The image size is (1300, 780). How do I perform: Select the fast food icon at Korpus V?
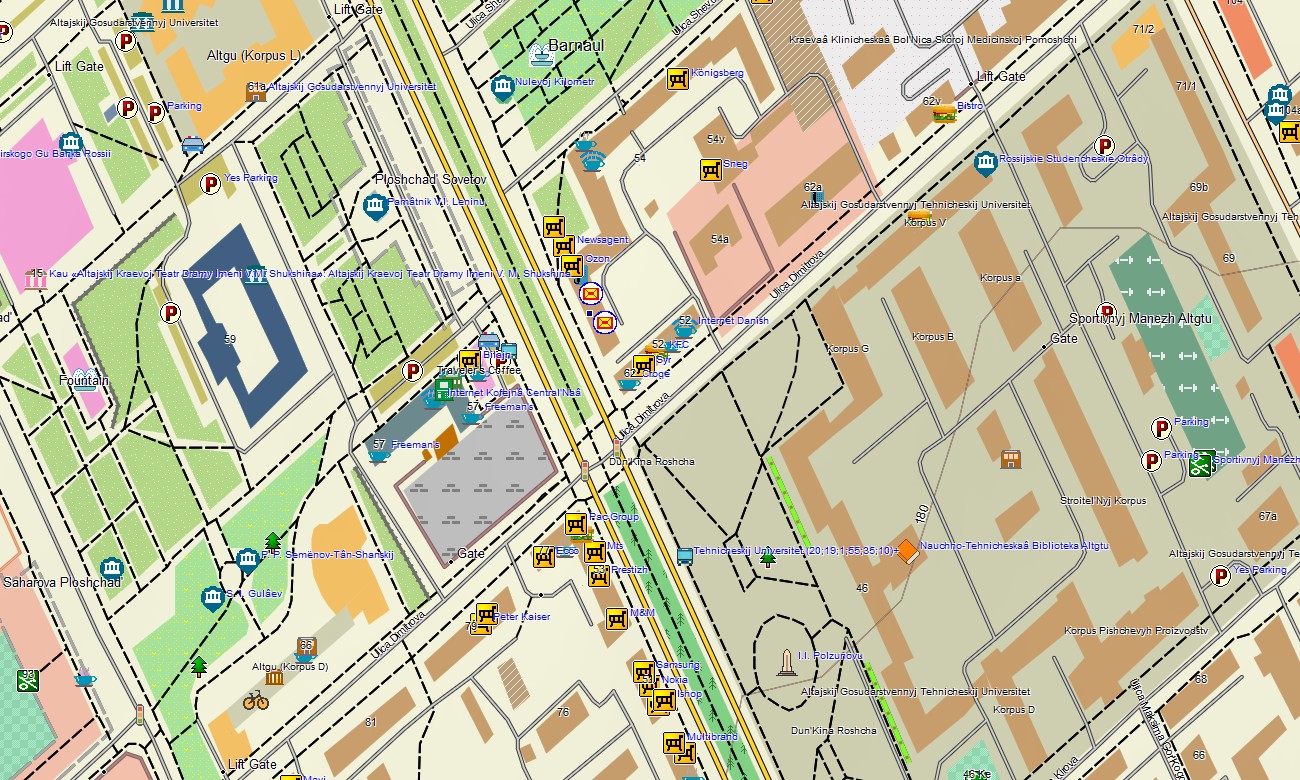920,214
